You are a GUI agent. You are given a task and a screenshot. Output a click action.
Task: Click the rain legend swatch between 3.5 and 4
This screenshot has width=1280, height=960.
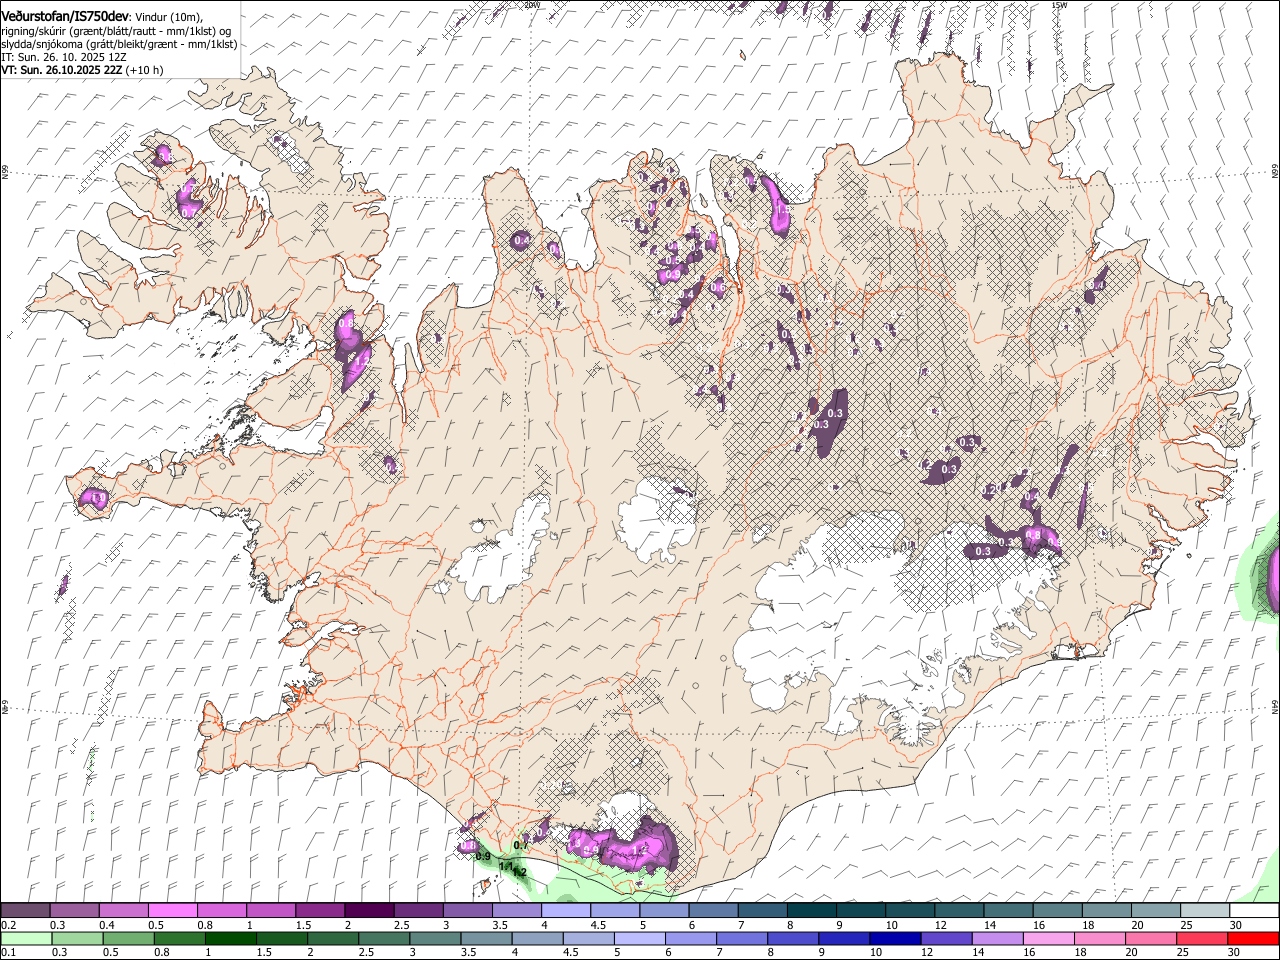[486, 938]
